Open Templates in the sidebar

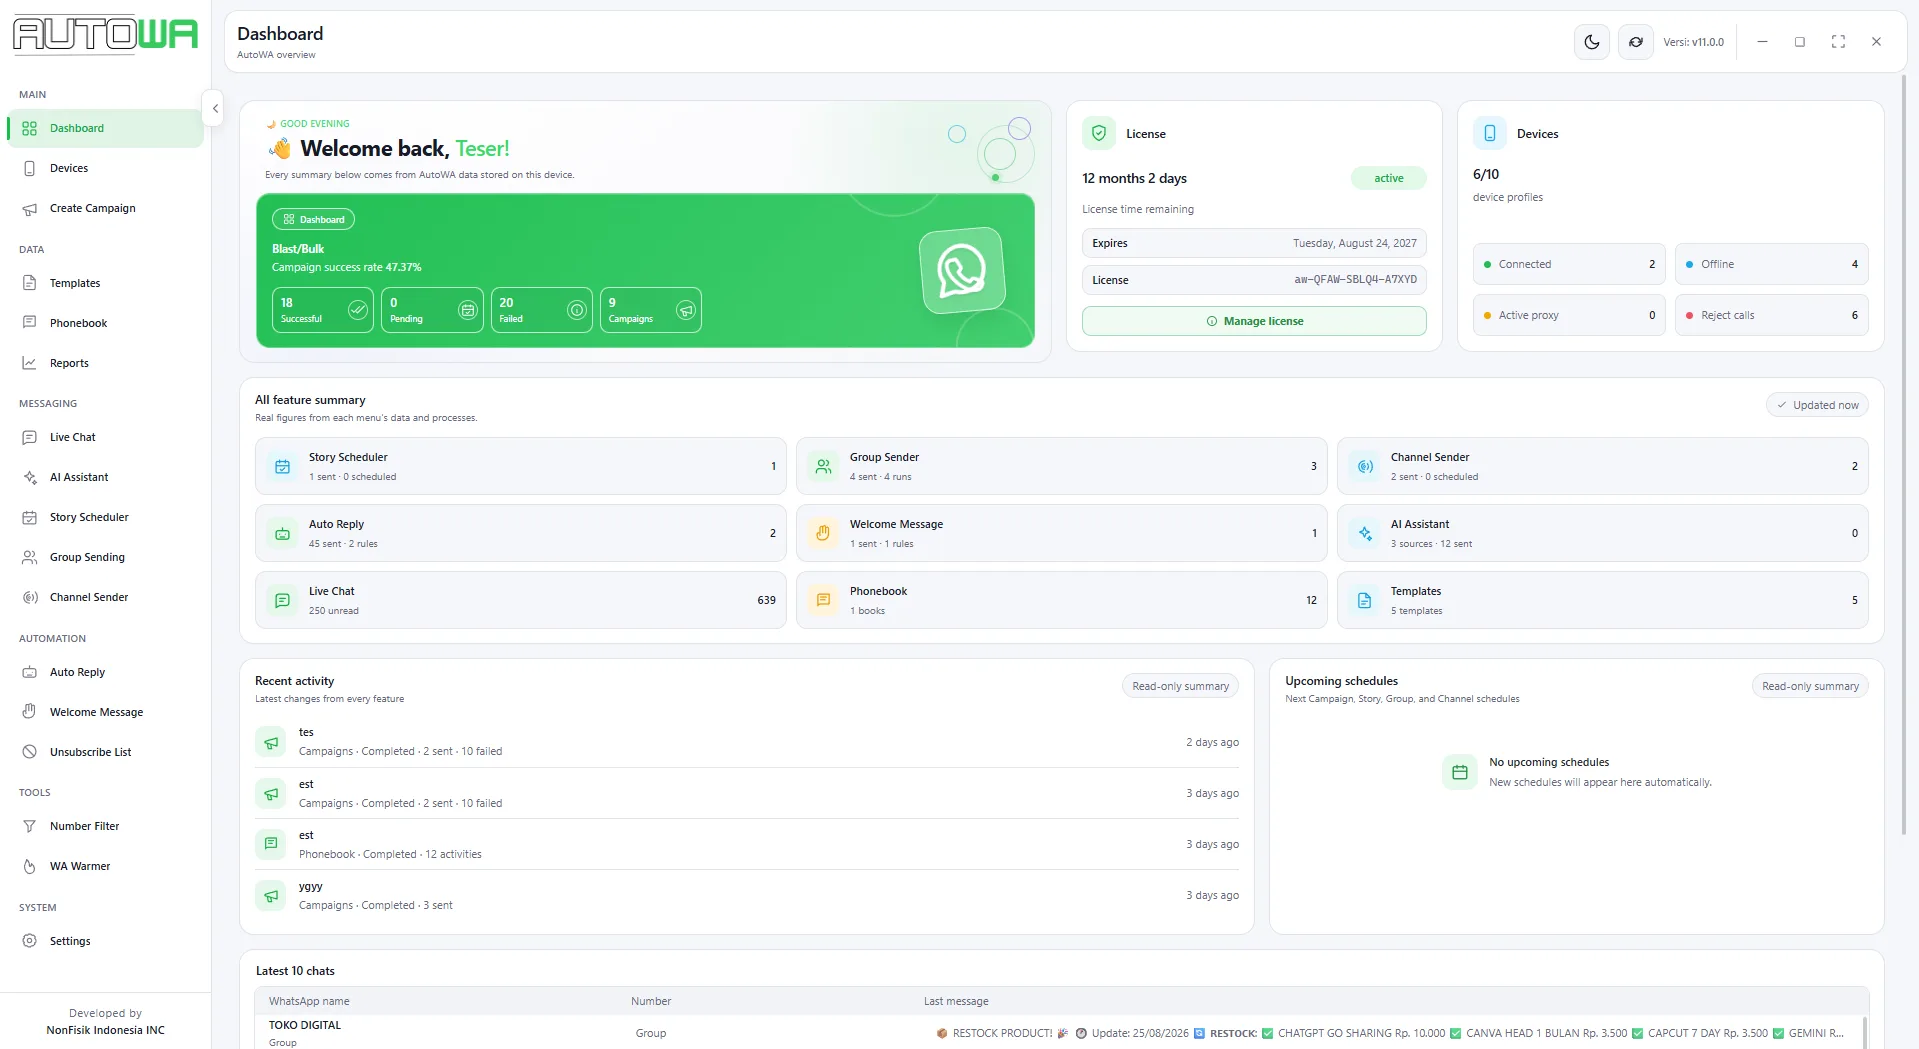(x=106, y=283)
